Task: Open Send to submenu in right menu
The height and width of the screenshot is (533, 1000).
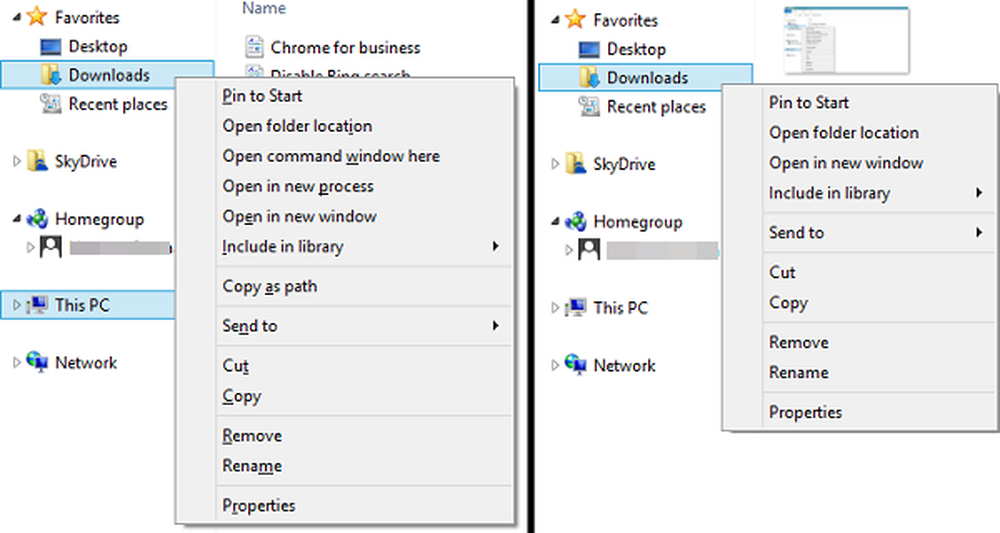Action: click(x=860, y=233)
